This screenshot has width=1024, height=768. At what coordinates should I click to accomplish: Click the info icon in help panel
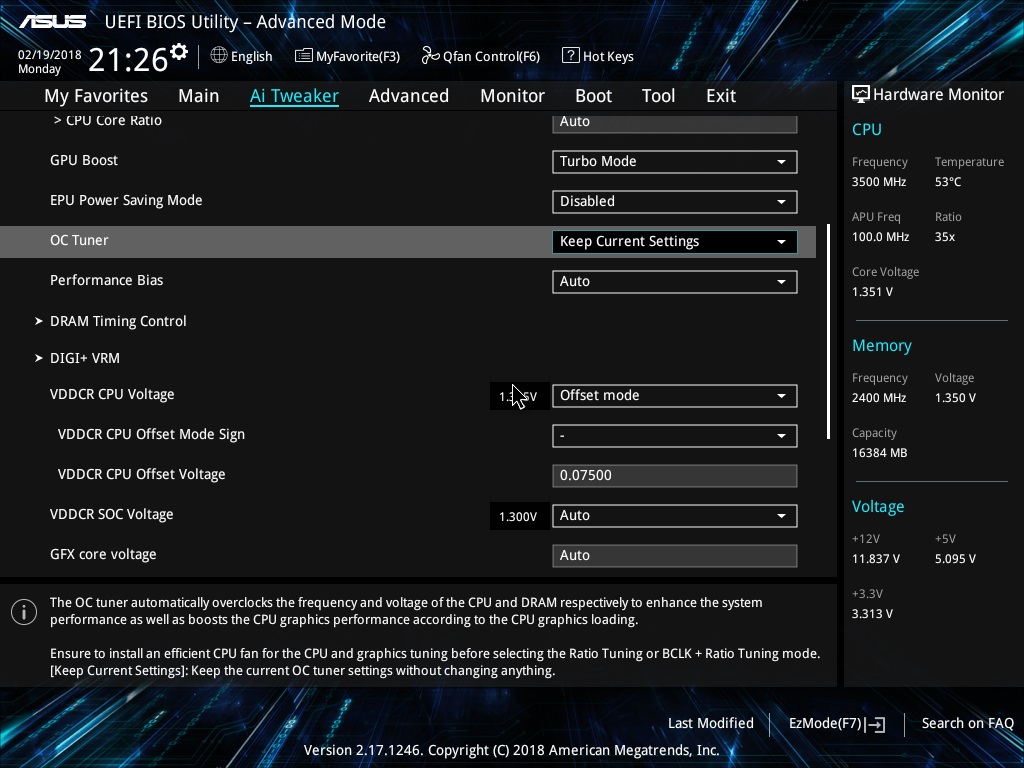(24, 612)
